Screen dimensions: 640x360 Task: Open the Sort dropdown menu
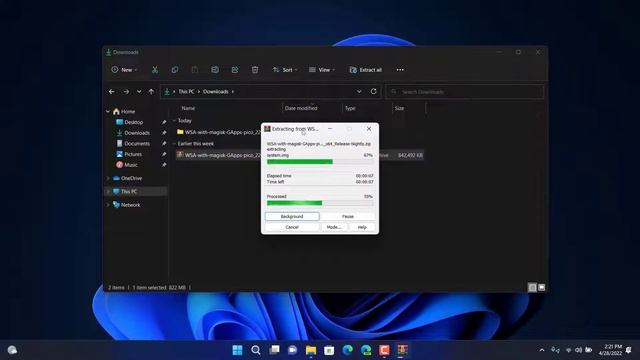(285, 70)
